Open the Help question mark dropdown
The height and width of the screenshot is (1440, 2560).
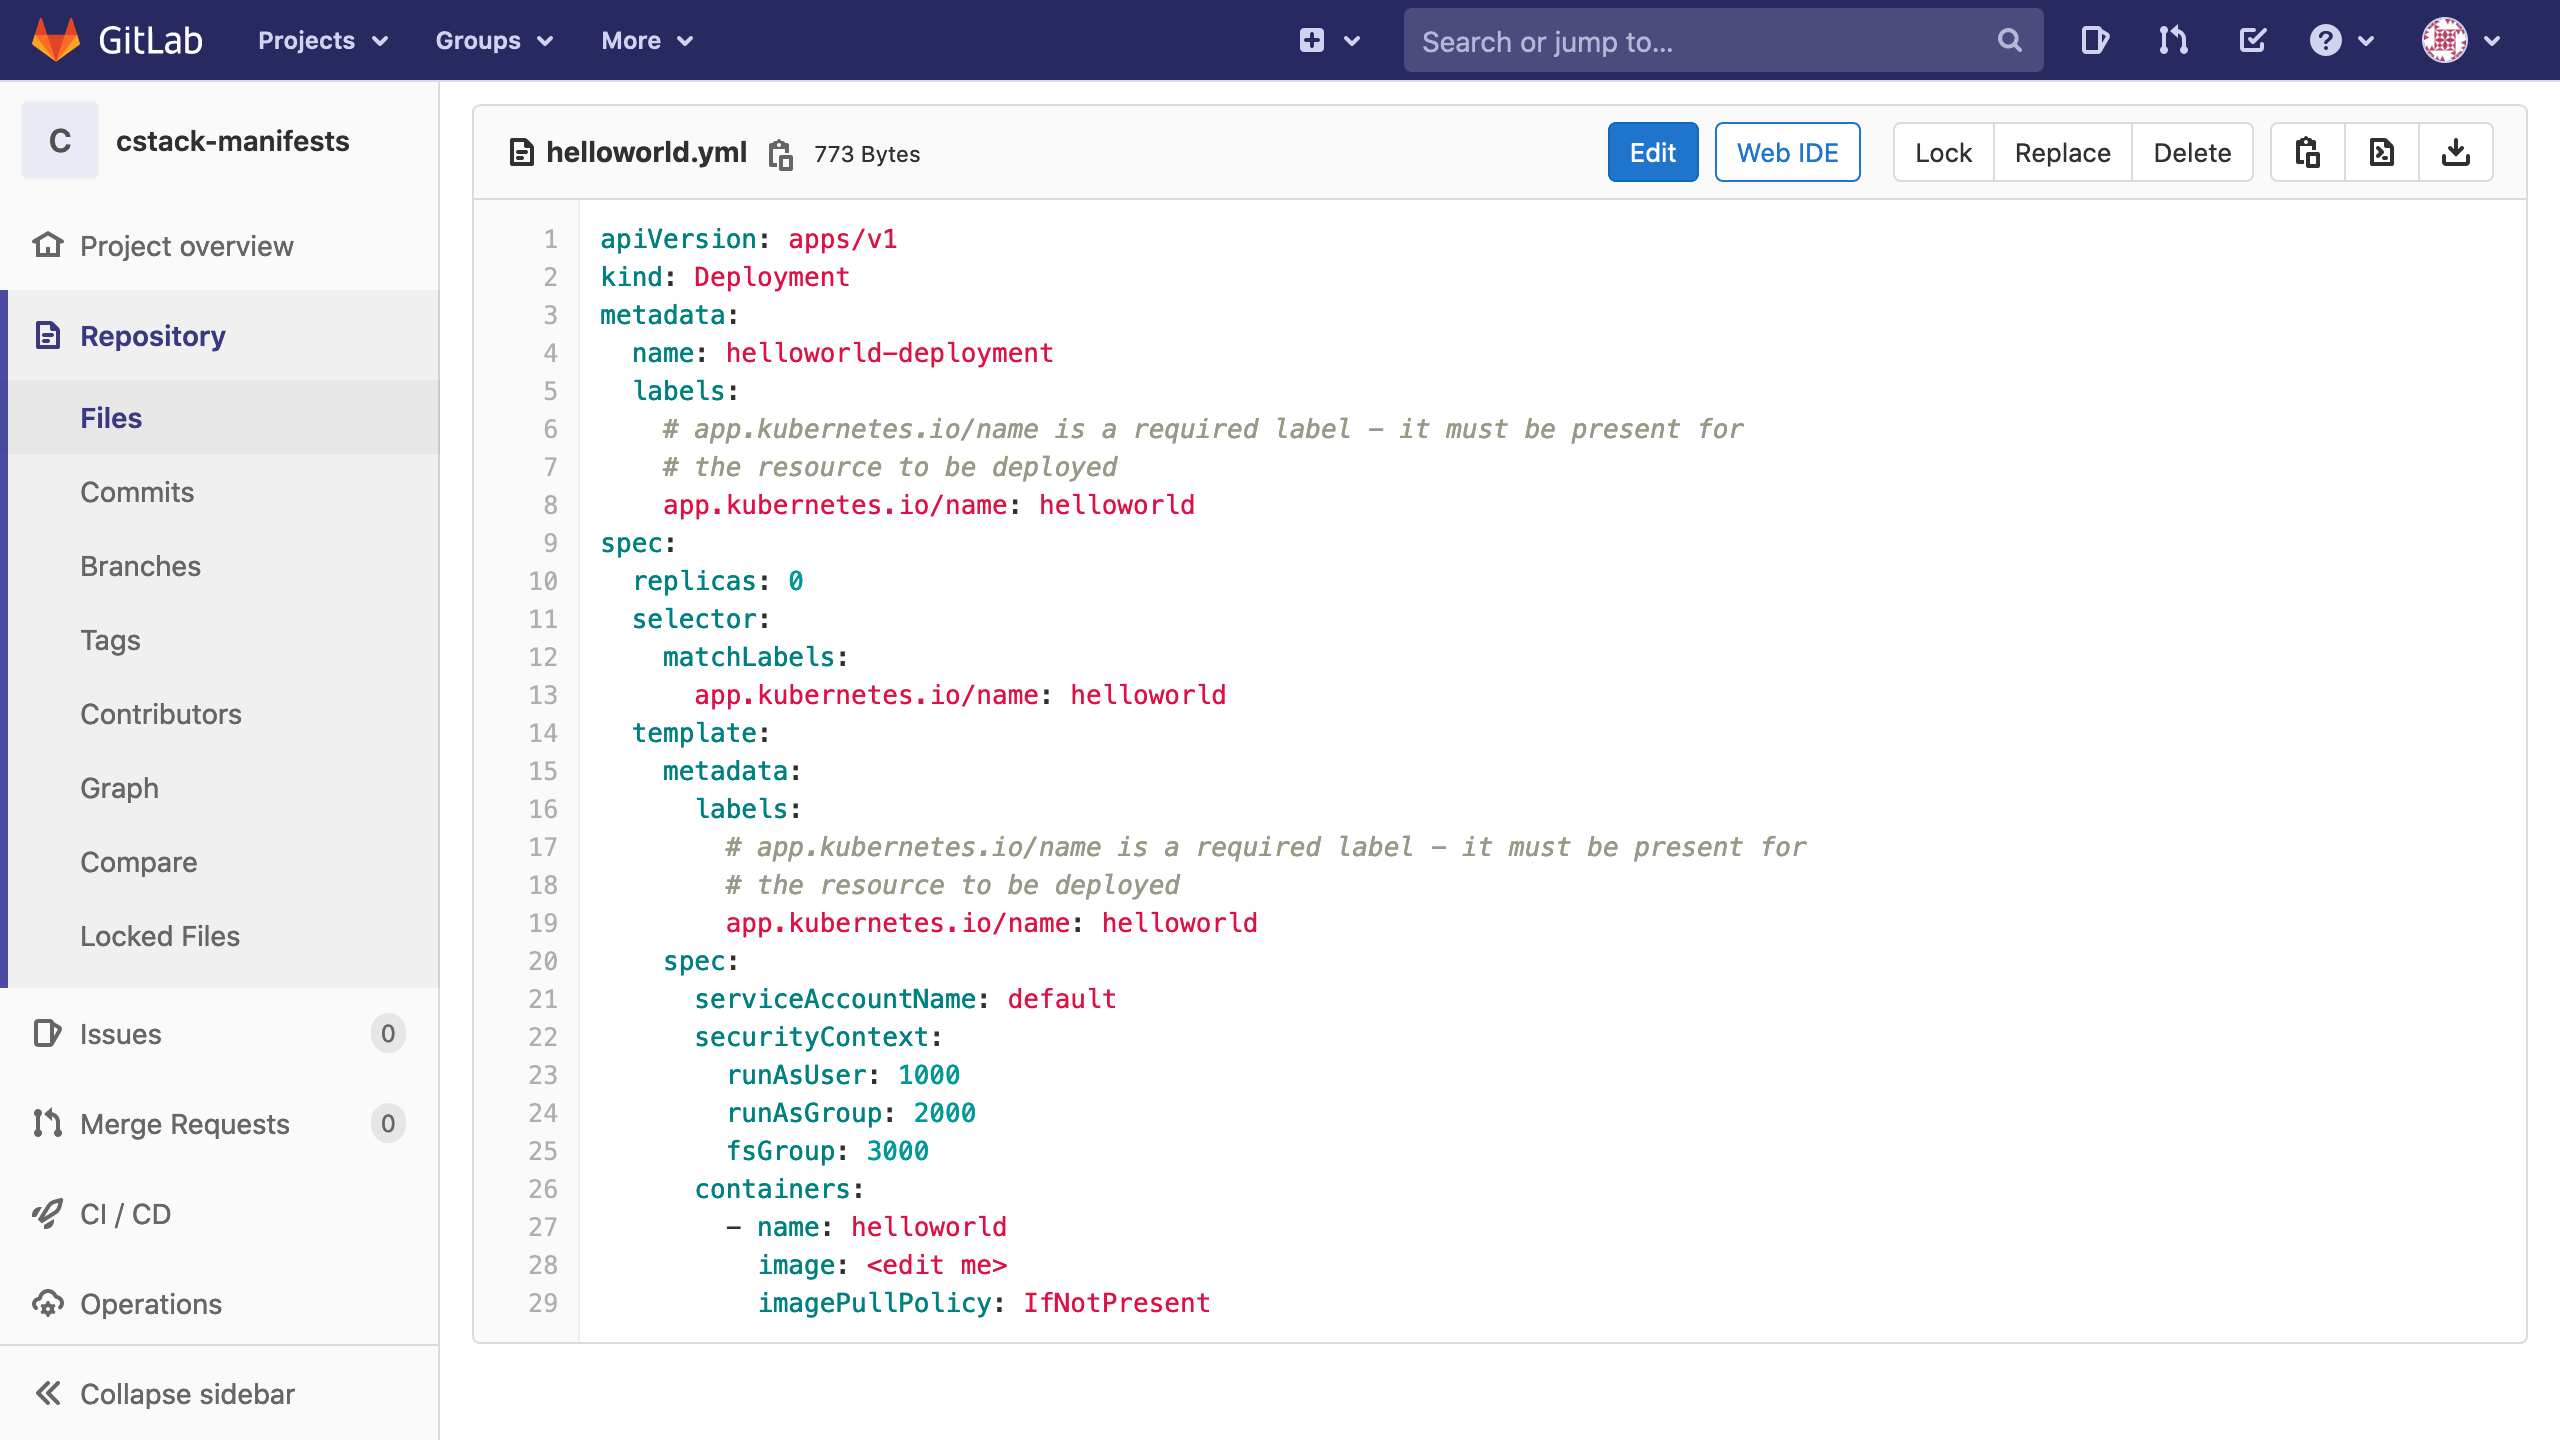(x=2341, y=40)
